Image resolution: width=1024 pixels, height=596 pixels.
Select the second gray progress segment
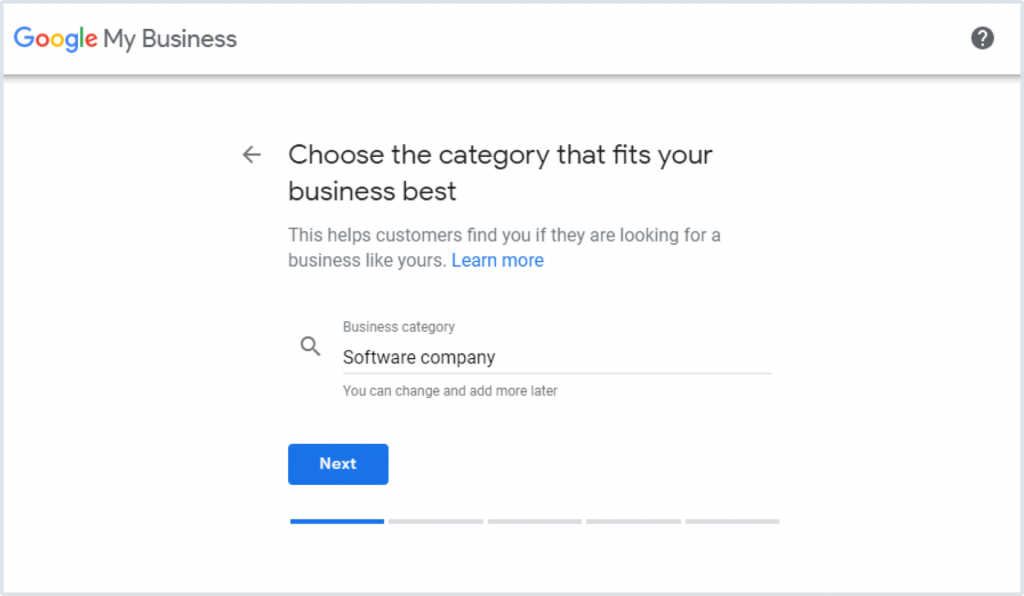tap(435, 521)
